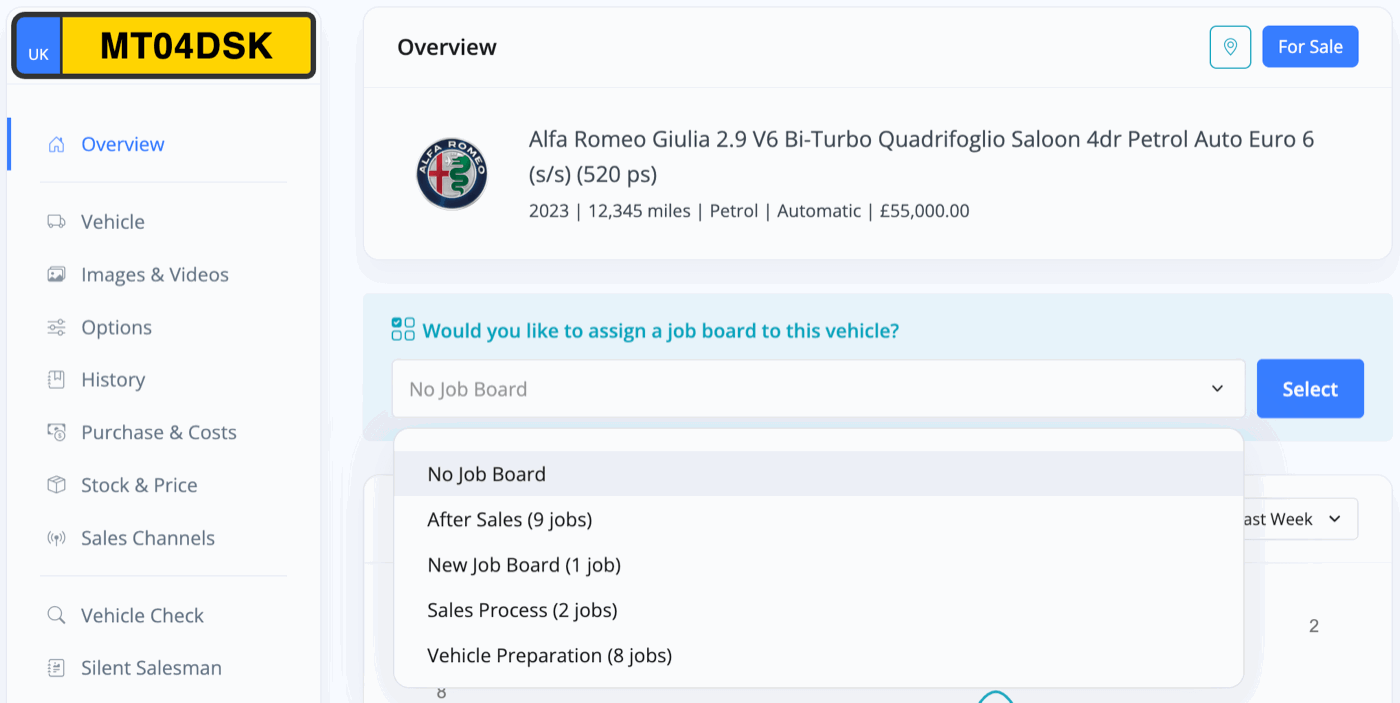Open the Stock & Price section
1400x703 pixels.
[139, 485]
